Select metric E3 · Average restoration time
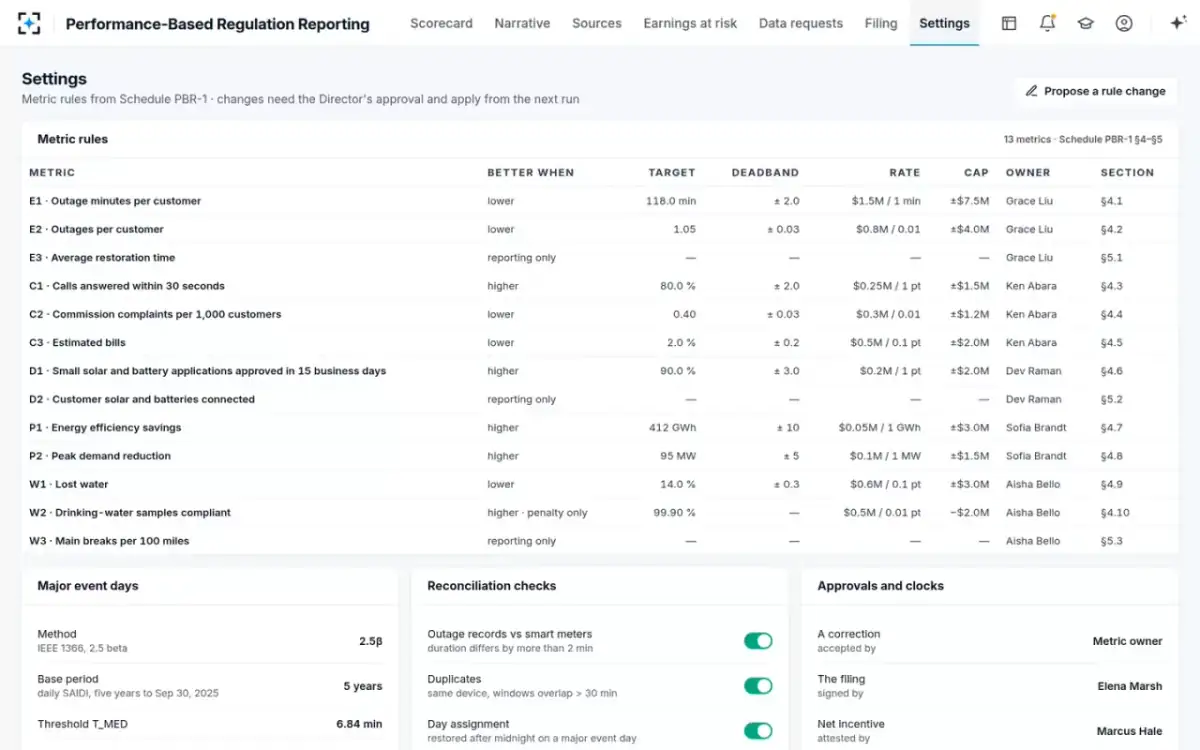 [102, 257]
